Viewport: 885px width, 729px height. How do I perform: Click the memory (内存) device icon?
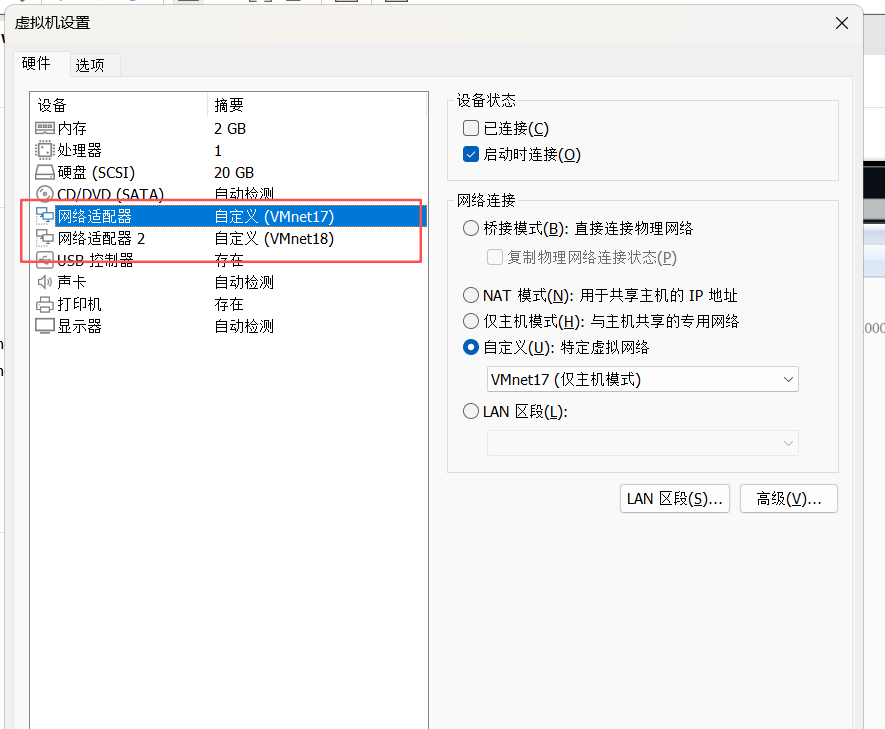pyautogui.click(x=45, y=128)
